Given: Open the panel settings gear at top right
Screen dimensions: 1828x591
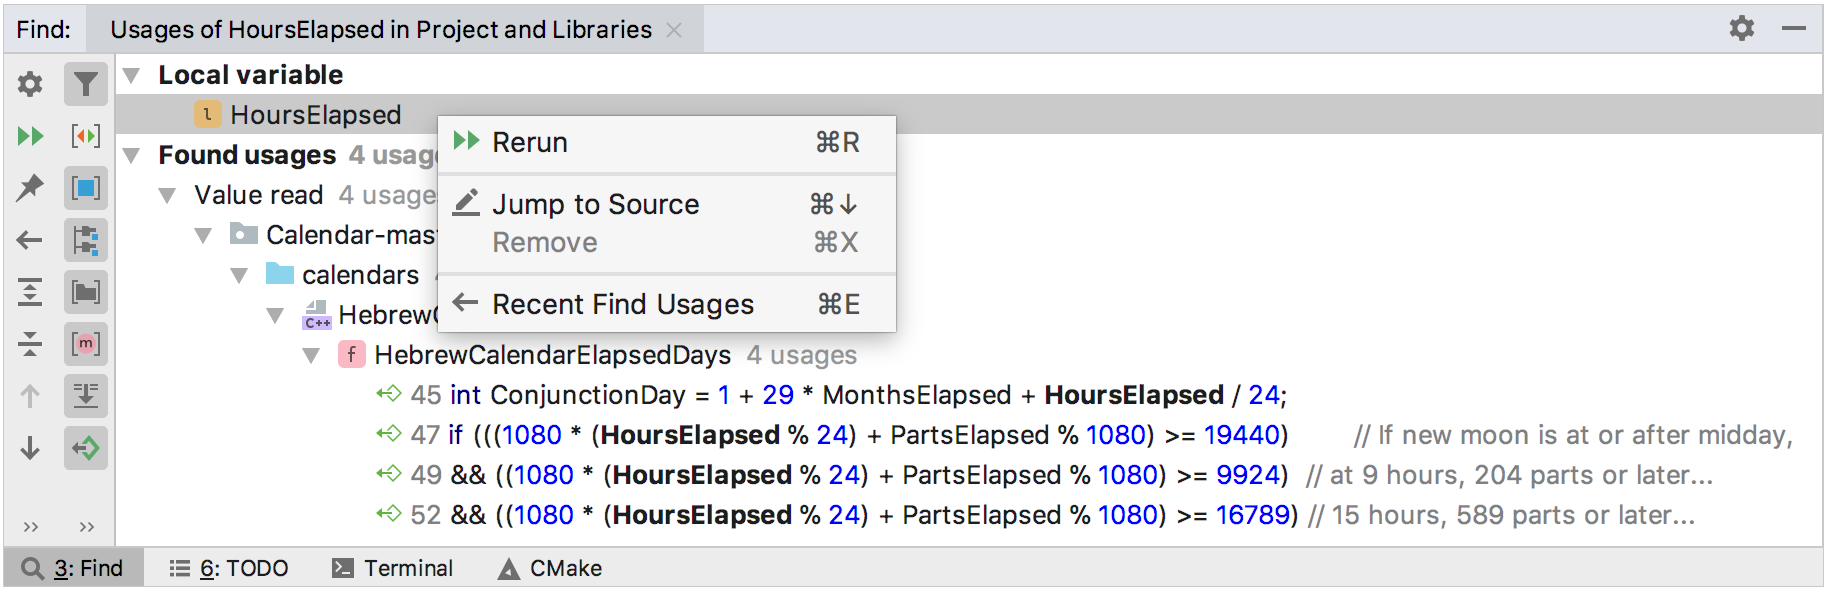Looking at the screenshot, I should [x=1741, y=28].
